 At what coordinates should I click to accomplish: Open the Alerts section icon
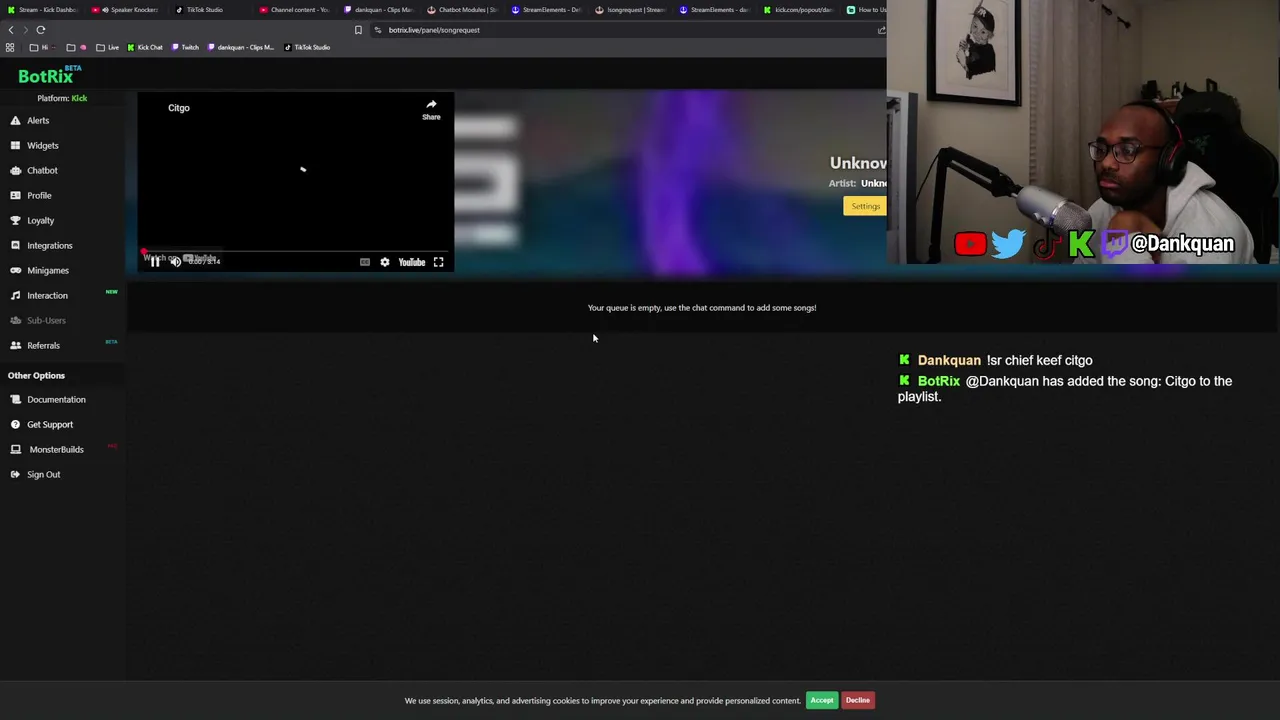pyautogui.click(x=15, y=120)
